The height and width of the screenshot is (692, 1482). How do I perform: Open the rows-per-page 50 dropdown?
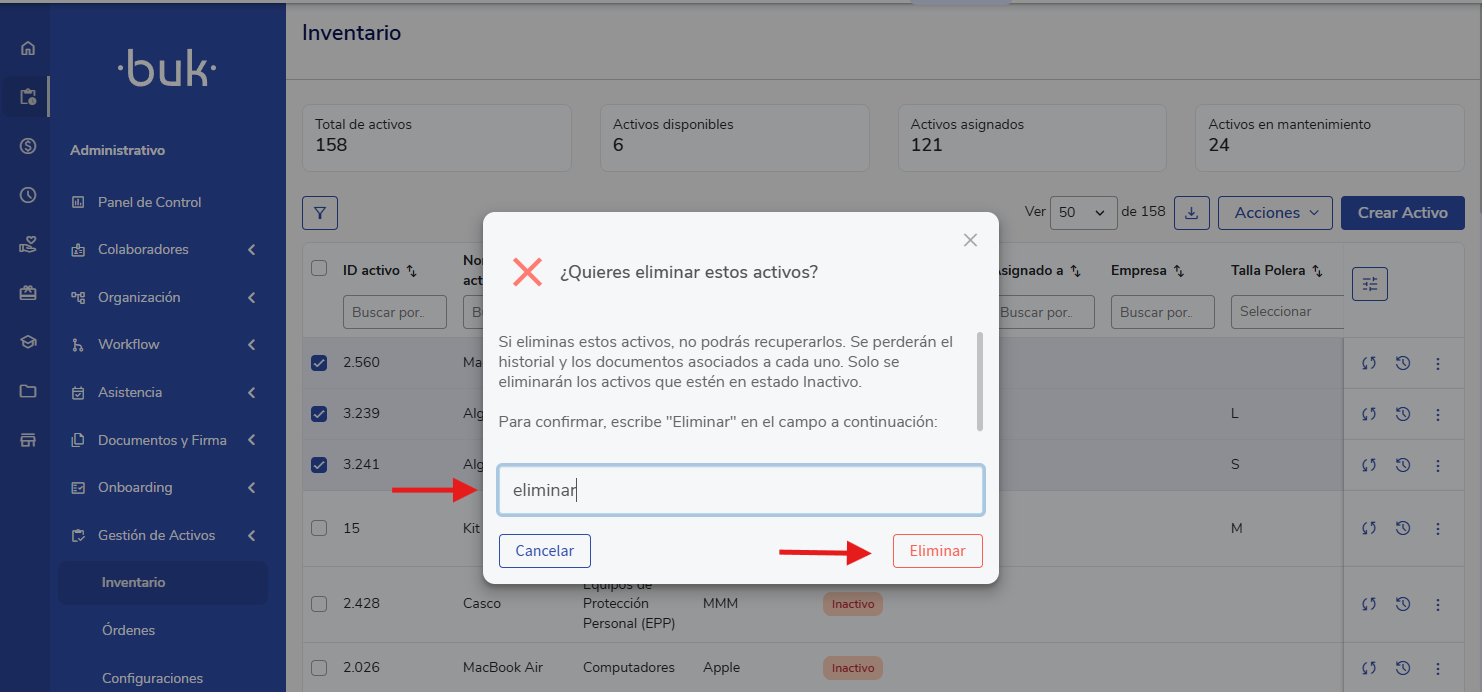pyautogui.click(x=1084, y=213)
